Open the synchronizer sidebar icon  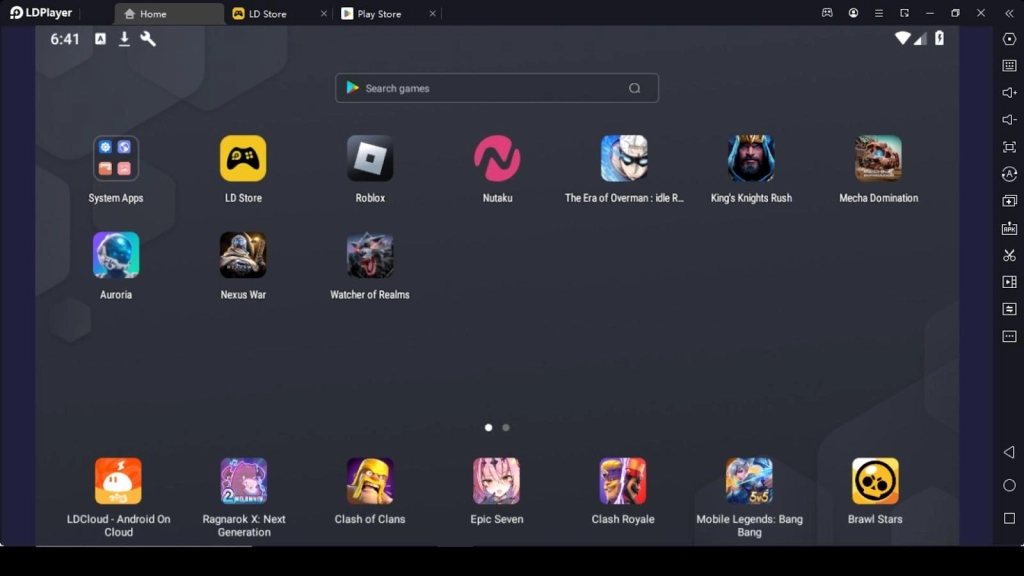coord(1009,309)
